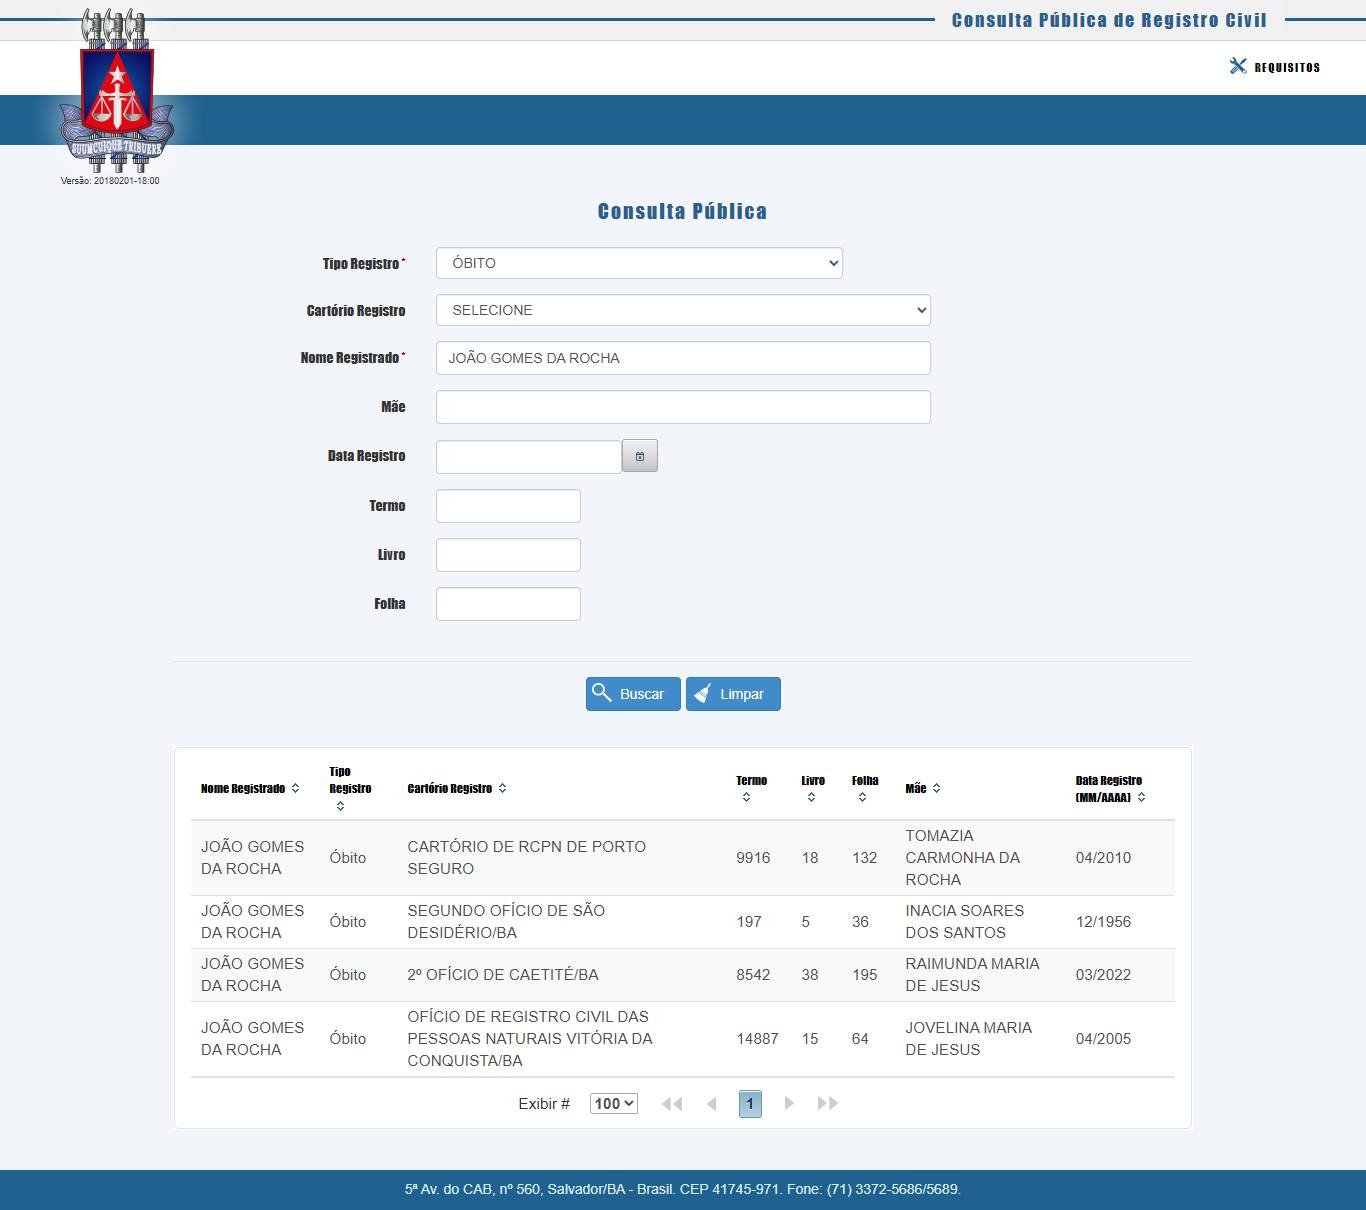Clear the form with Limpar button
Viewport: 1366px width, 1210px height.
[x=733, y=694]
